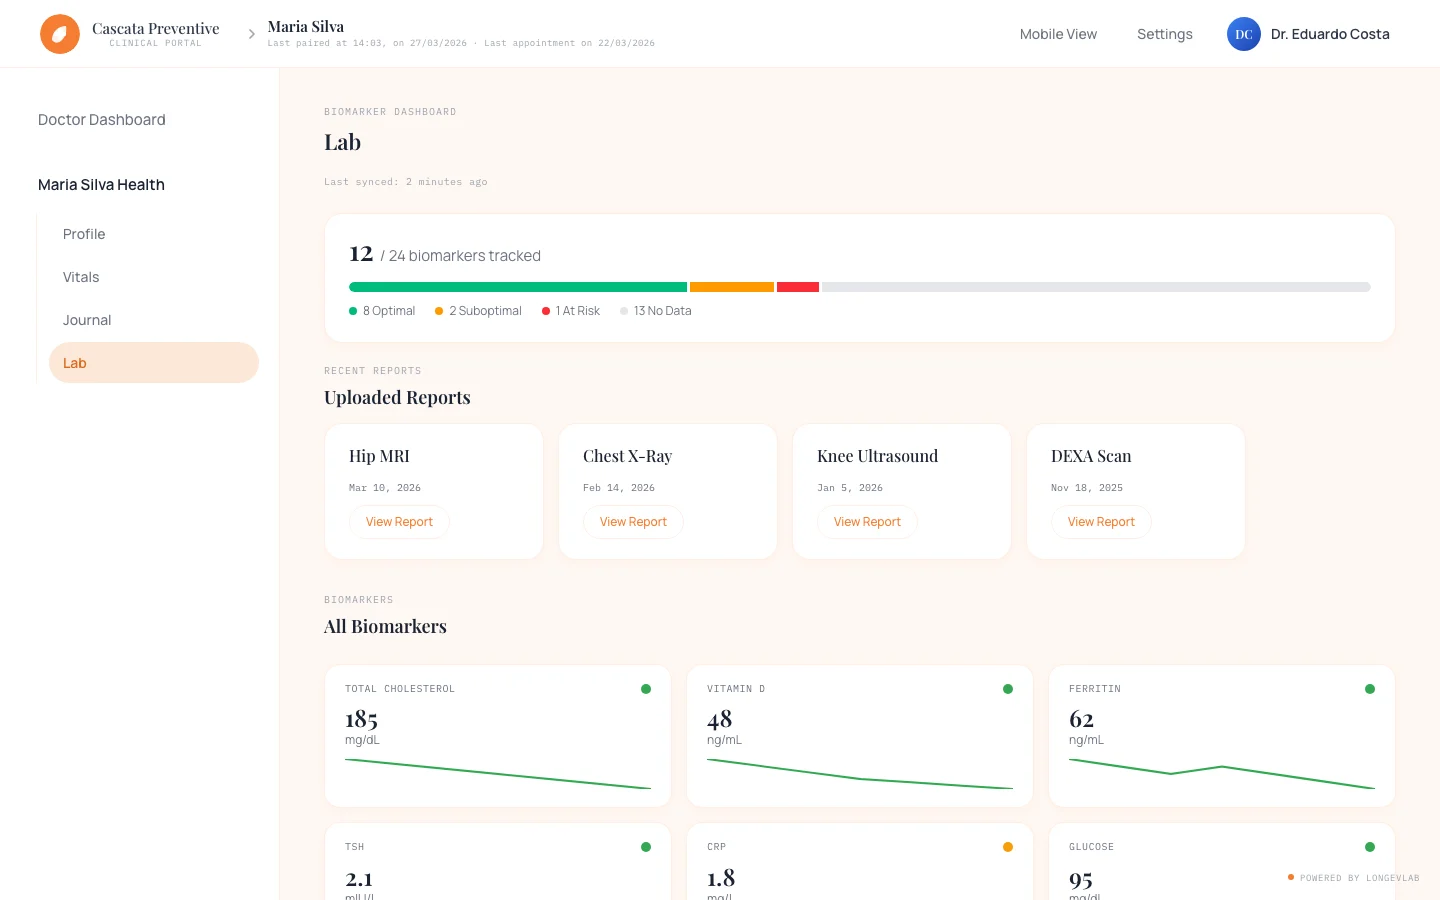Click the Vitamin D trend line chart
The width and height of the screenshot is (1440, 900).
tap(860, 774)
